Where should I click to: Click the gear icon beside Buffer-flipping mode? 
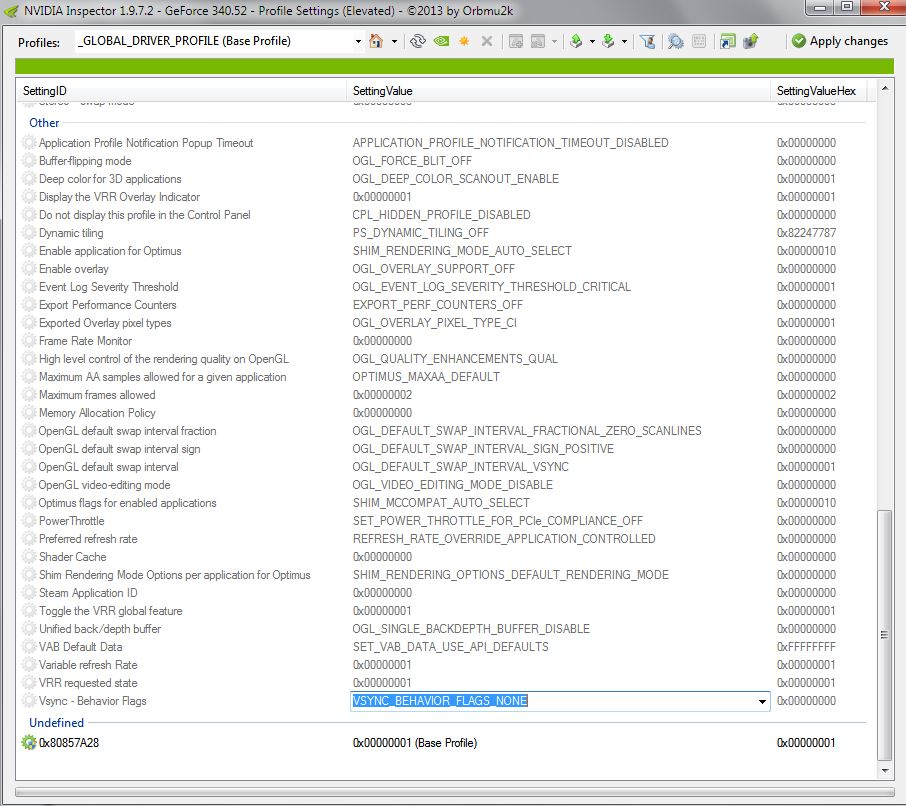tap(29, 161)
